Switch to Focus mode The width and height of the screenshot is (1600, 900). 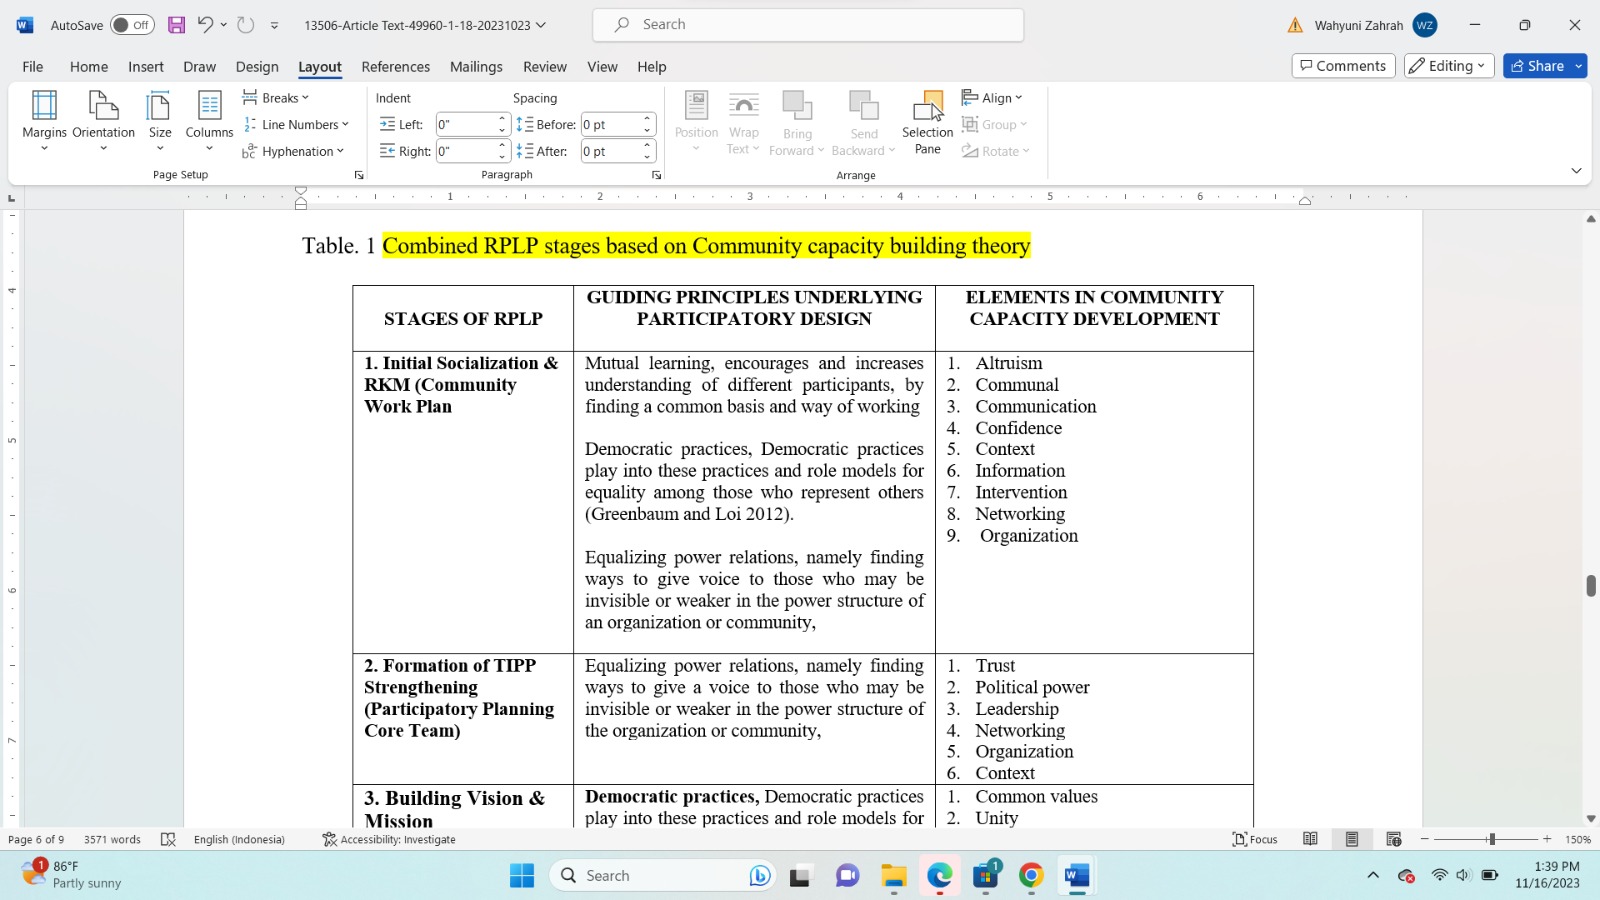(x=1256, y=840)
